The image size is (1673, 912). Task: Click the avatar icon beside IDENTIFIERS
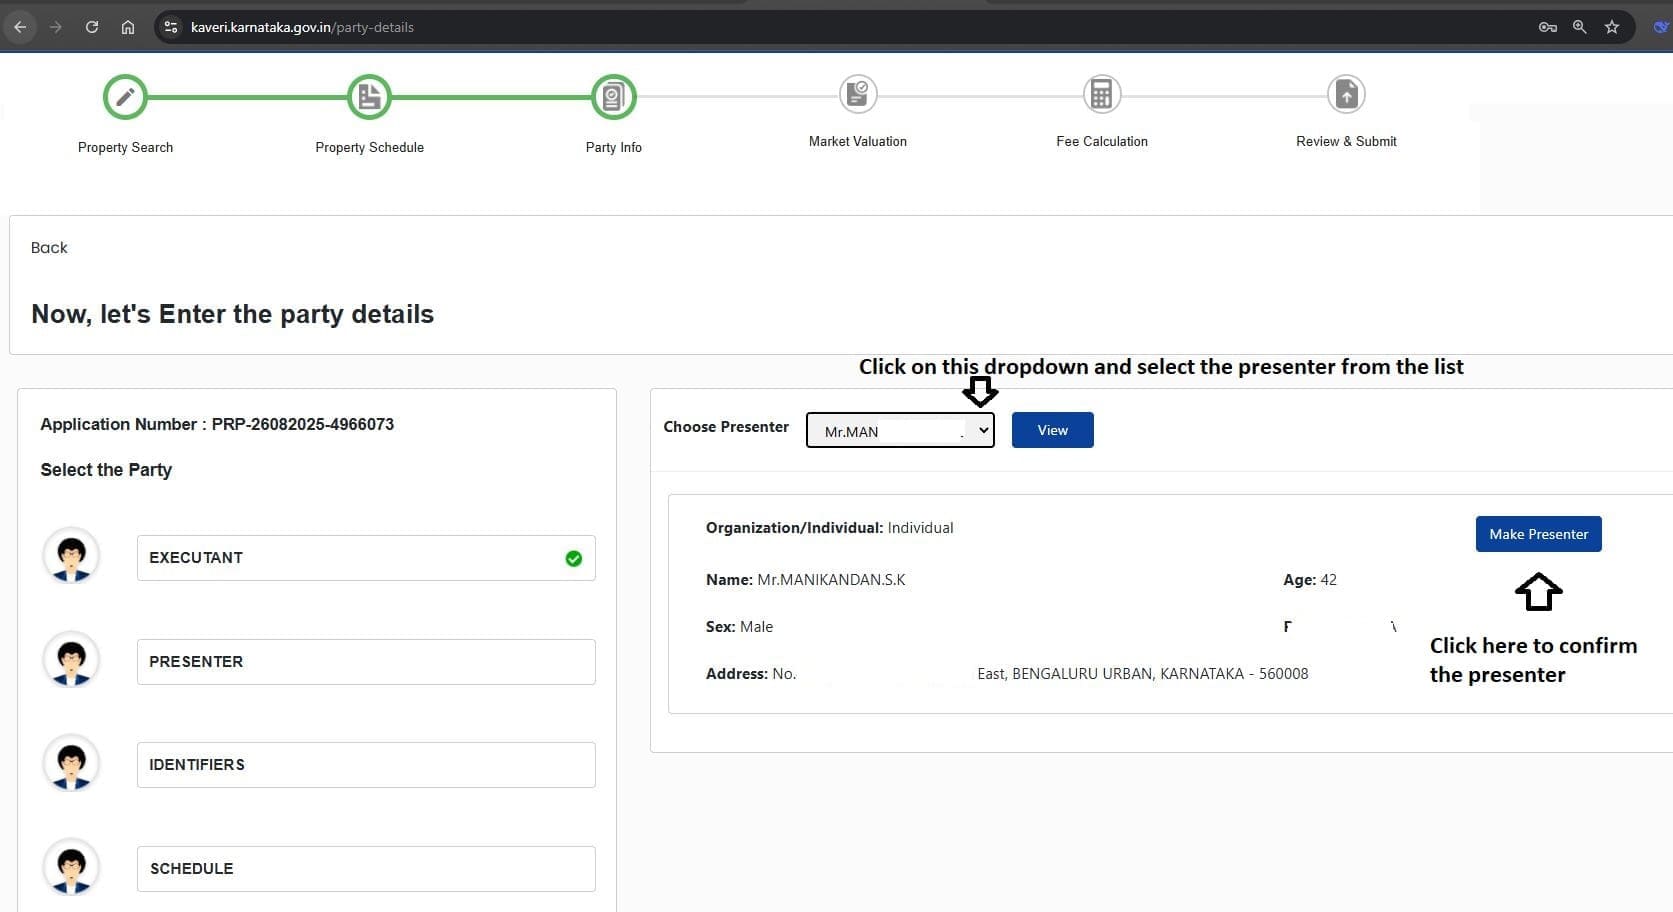pyautogui.click(x=71, y=764)
